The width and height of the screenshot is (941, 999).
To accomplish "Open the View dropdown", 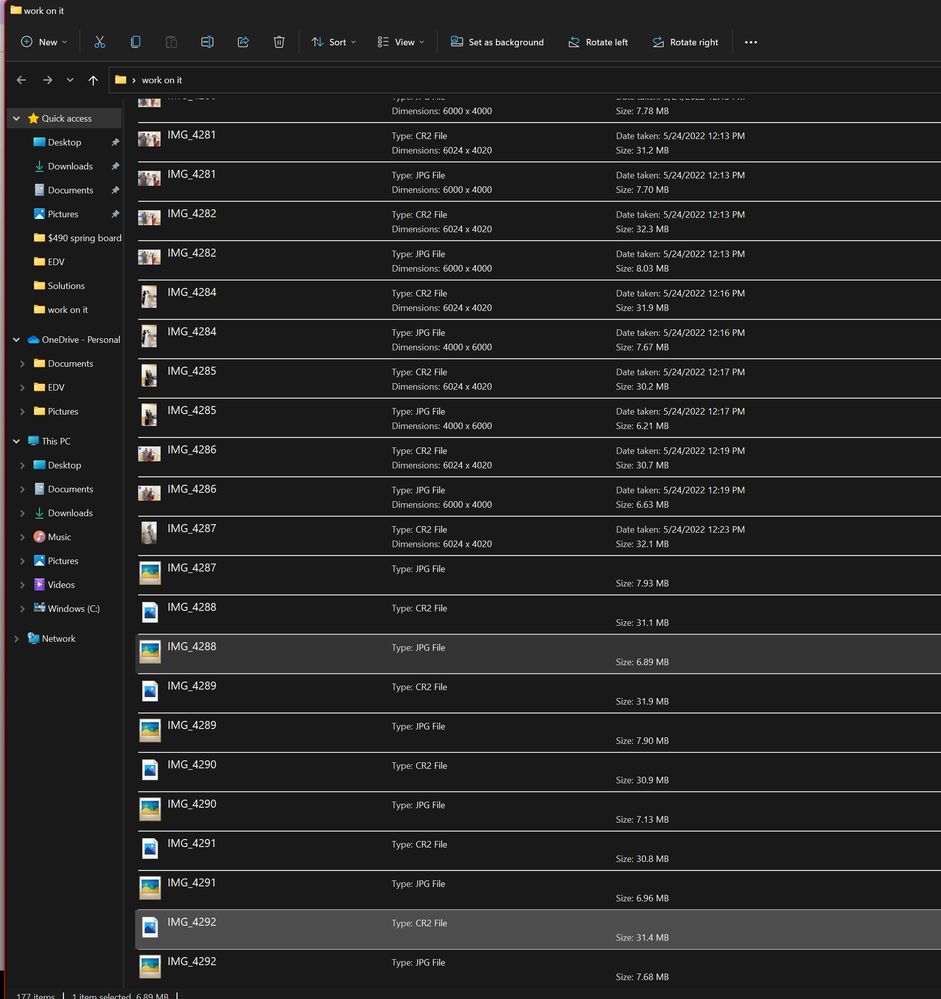I will point(401,42).
